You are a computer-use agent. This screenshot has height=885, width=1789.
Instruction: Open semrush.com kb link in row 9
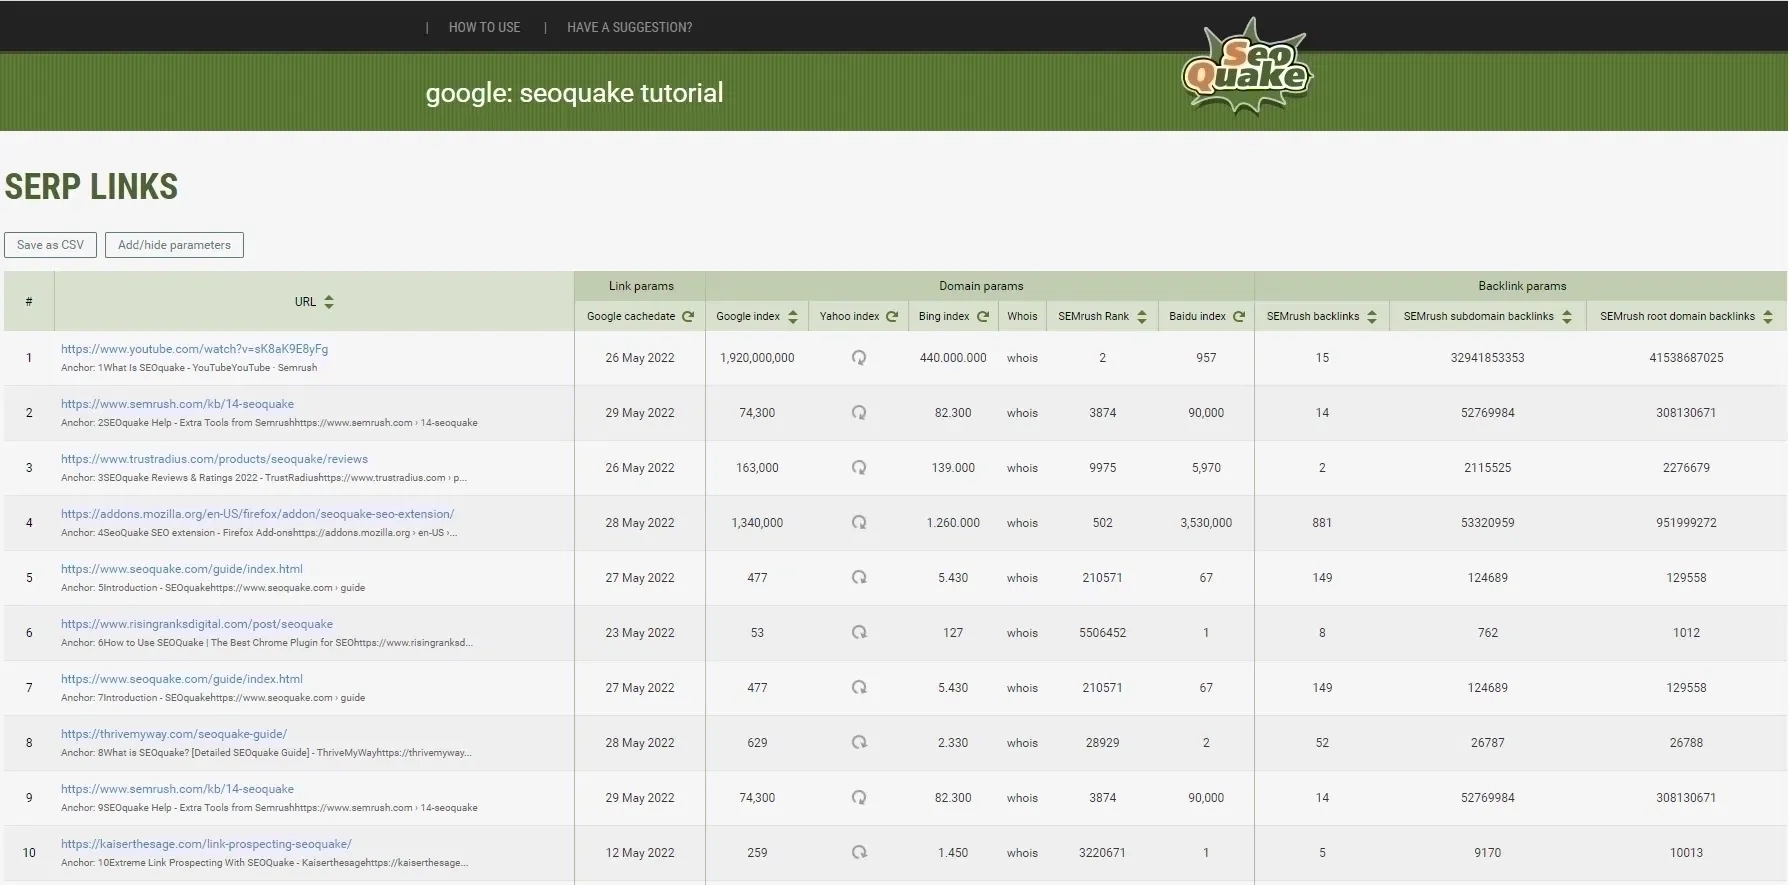177,789
